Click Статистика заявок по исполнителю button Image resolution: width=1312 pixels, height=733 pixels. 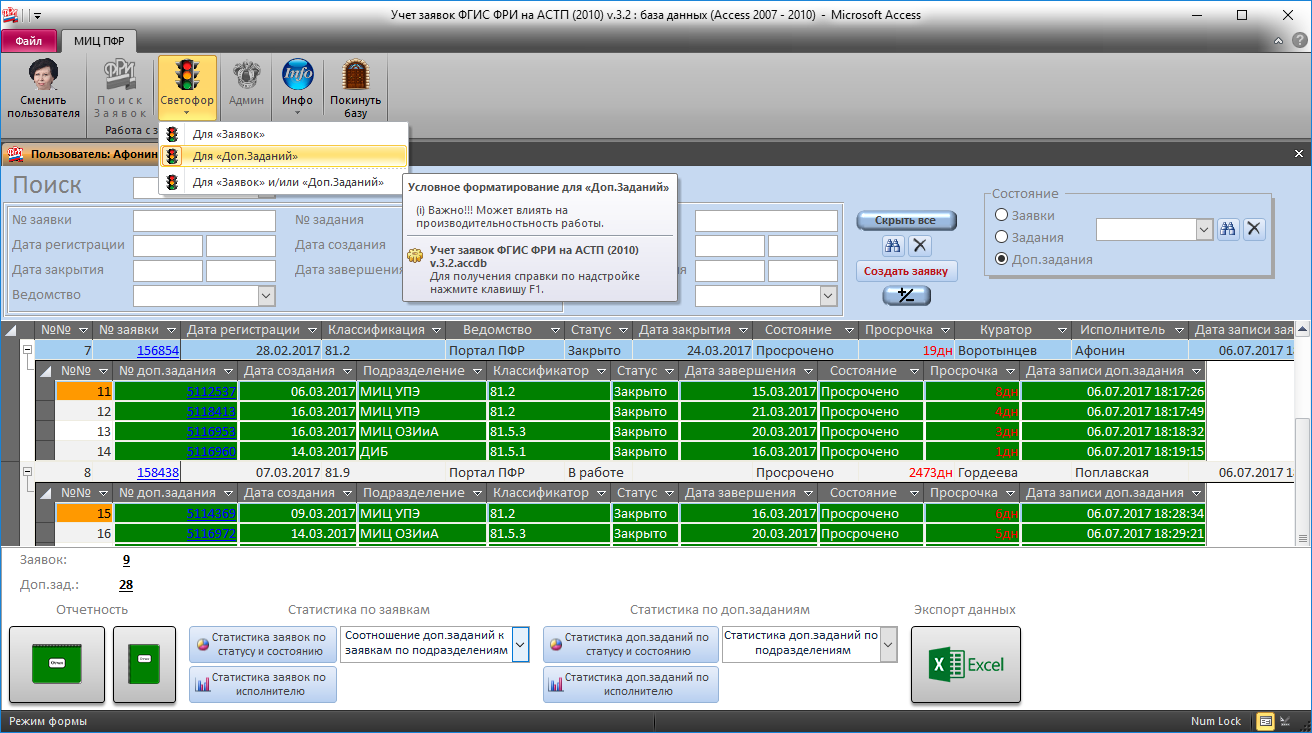263,684
